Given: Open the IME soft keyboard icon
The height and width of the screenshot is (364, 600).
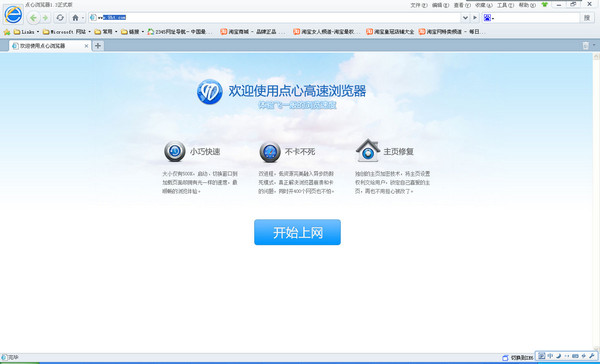Looking at the screenshot, I should (x=575, y=356).
